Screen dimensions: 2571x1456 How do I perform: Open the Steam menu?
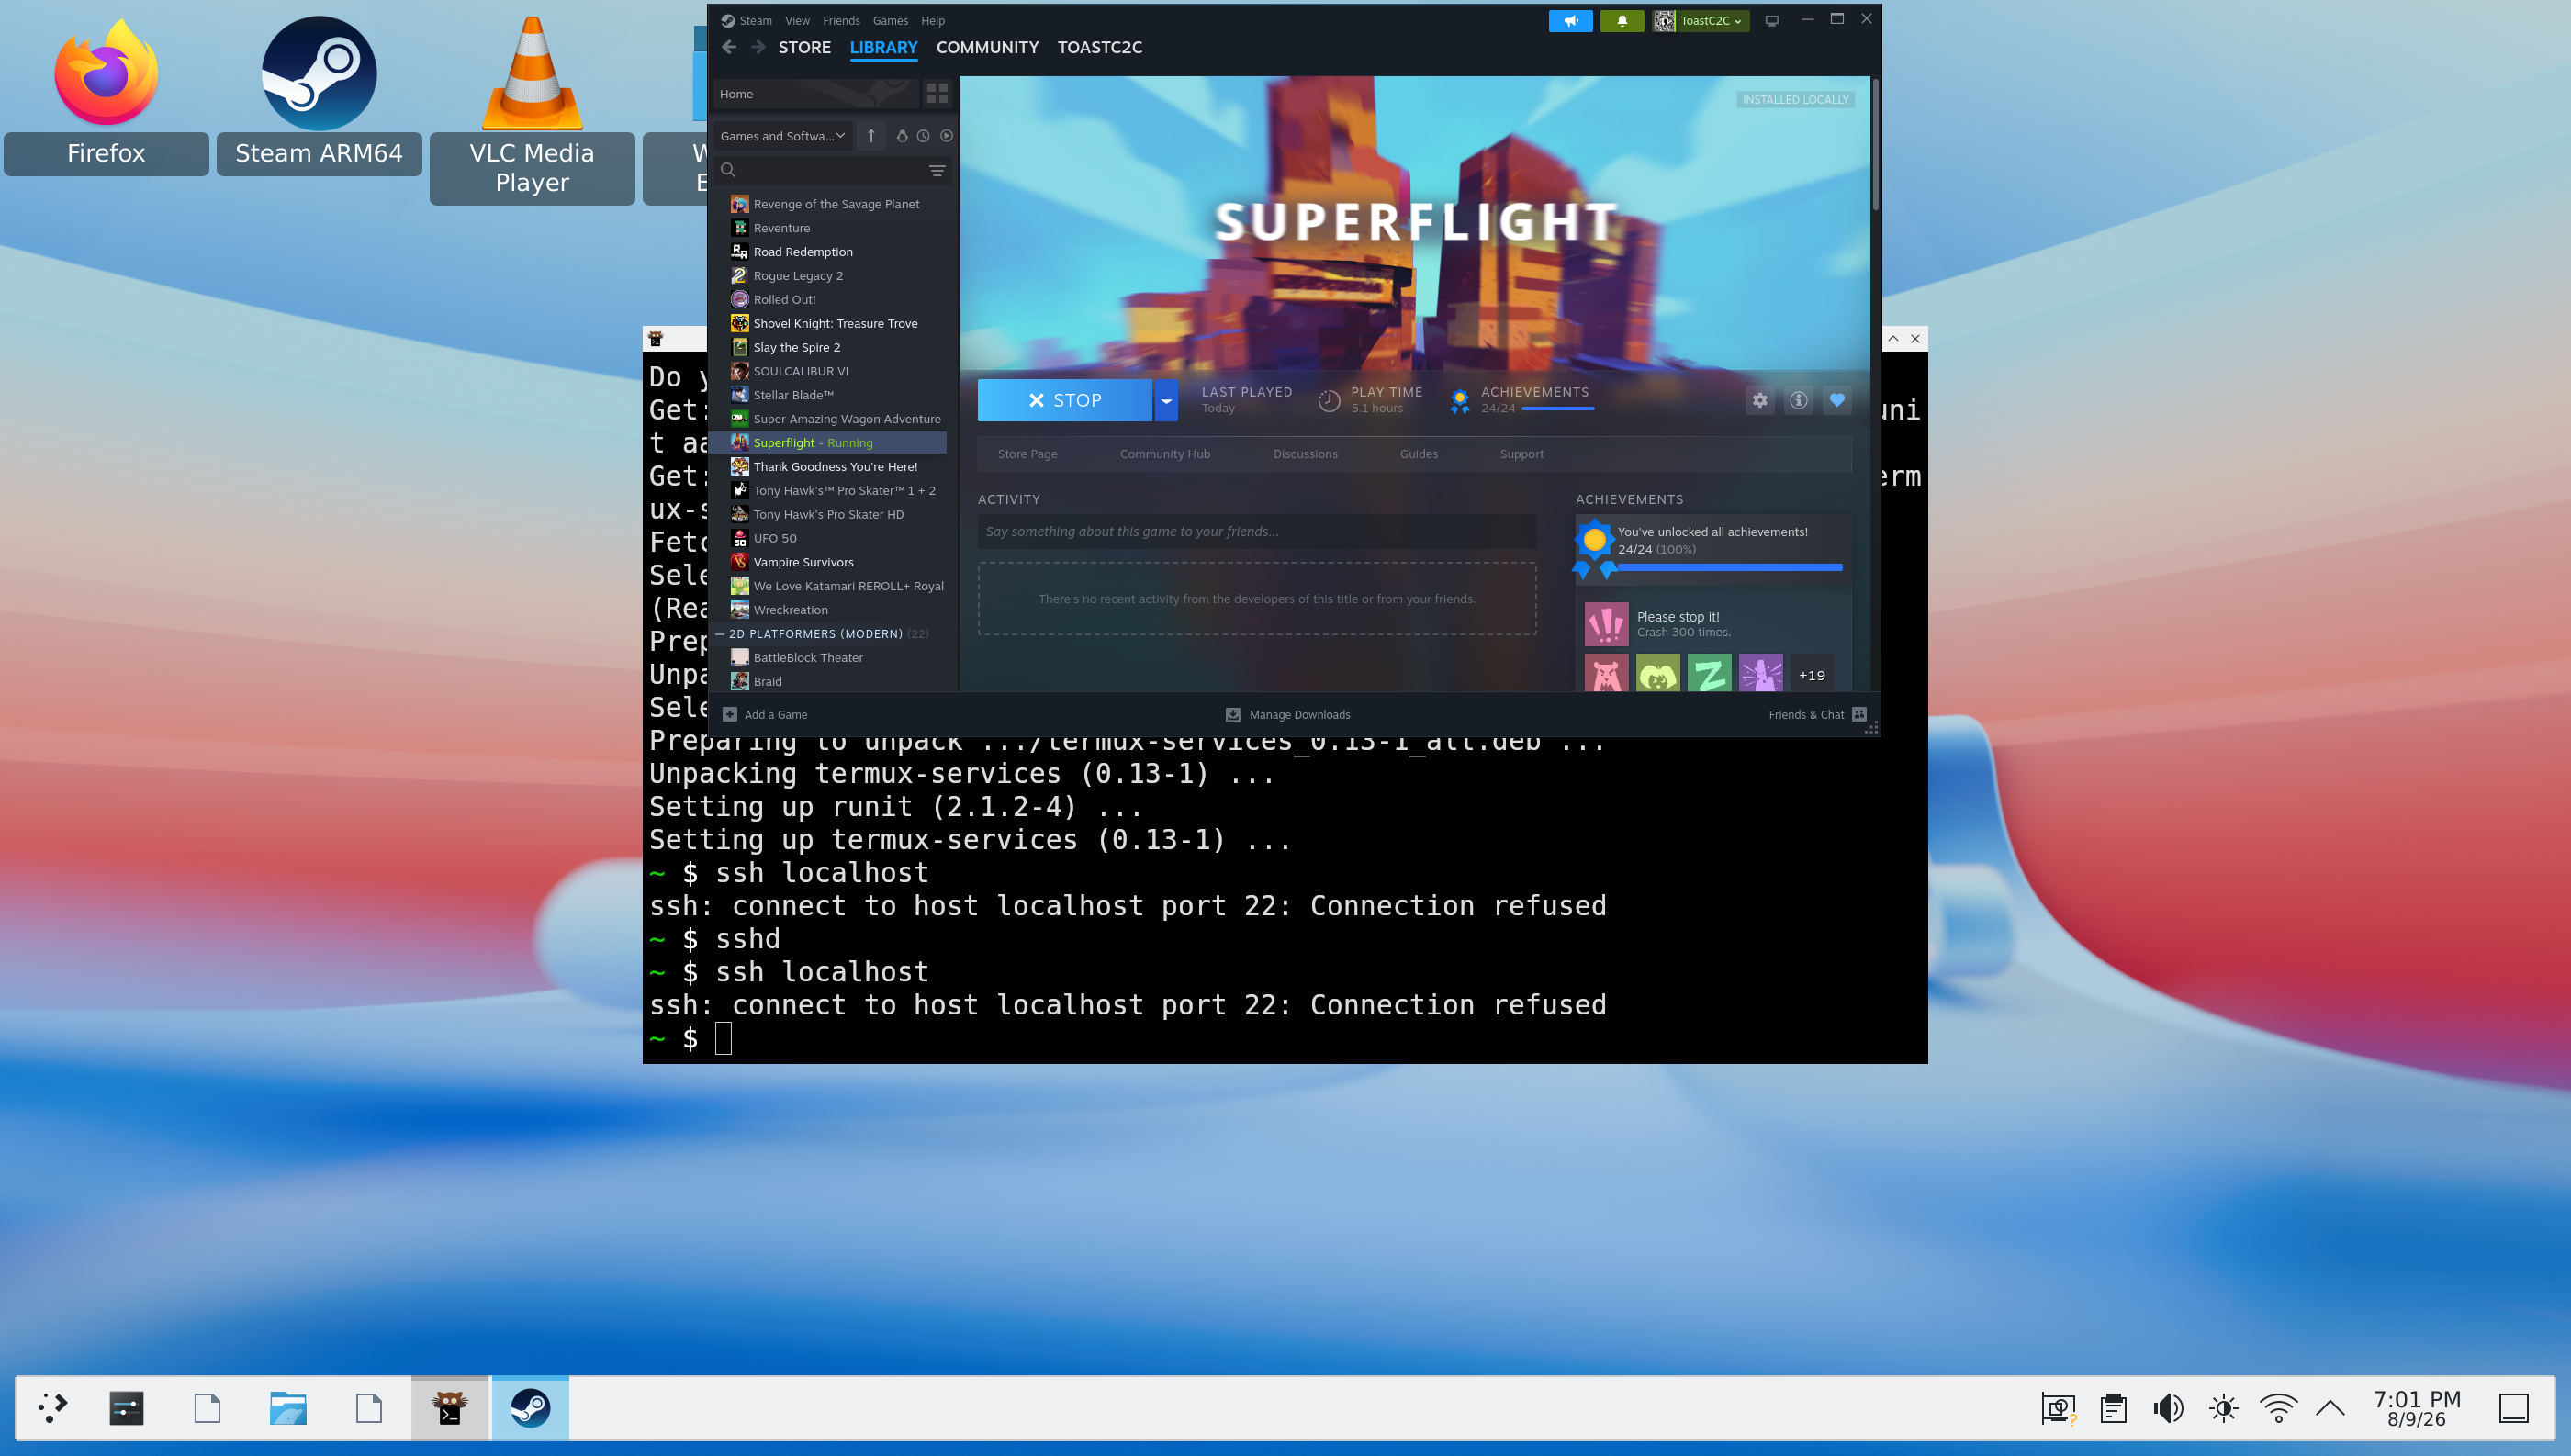[755, 20]
